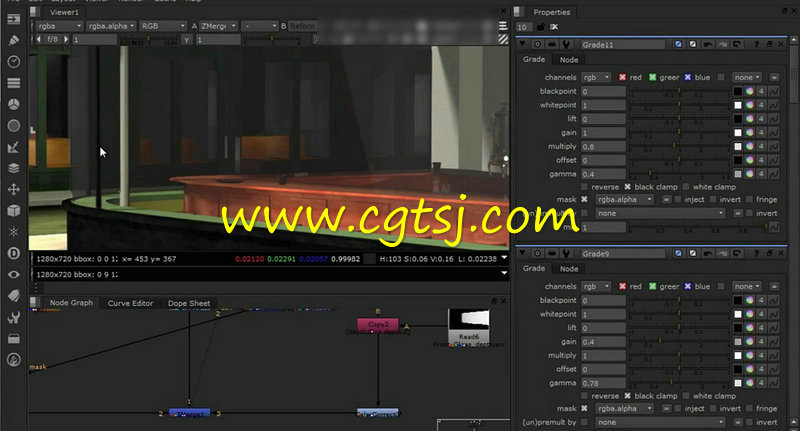The width and height of the screenshot is (800, 431).
Task: Click the color wheel for Grade9 gain
Action: (749, 342)
